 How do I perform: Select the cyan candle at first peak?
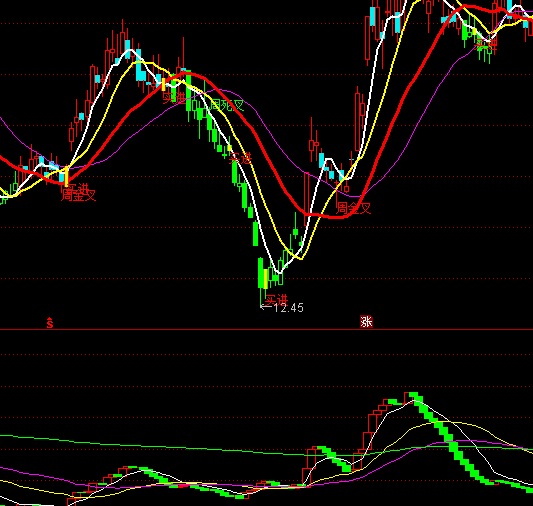tap(127, 49)
